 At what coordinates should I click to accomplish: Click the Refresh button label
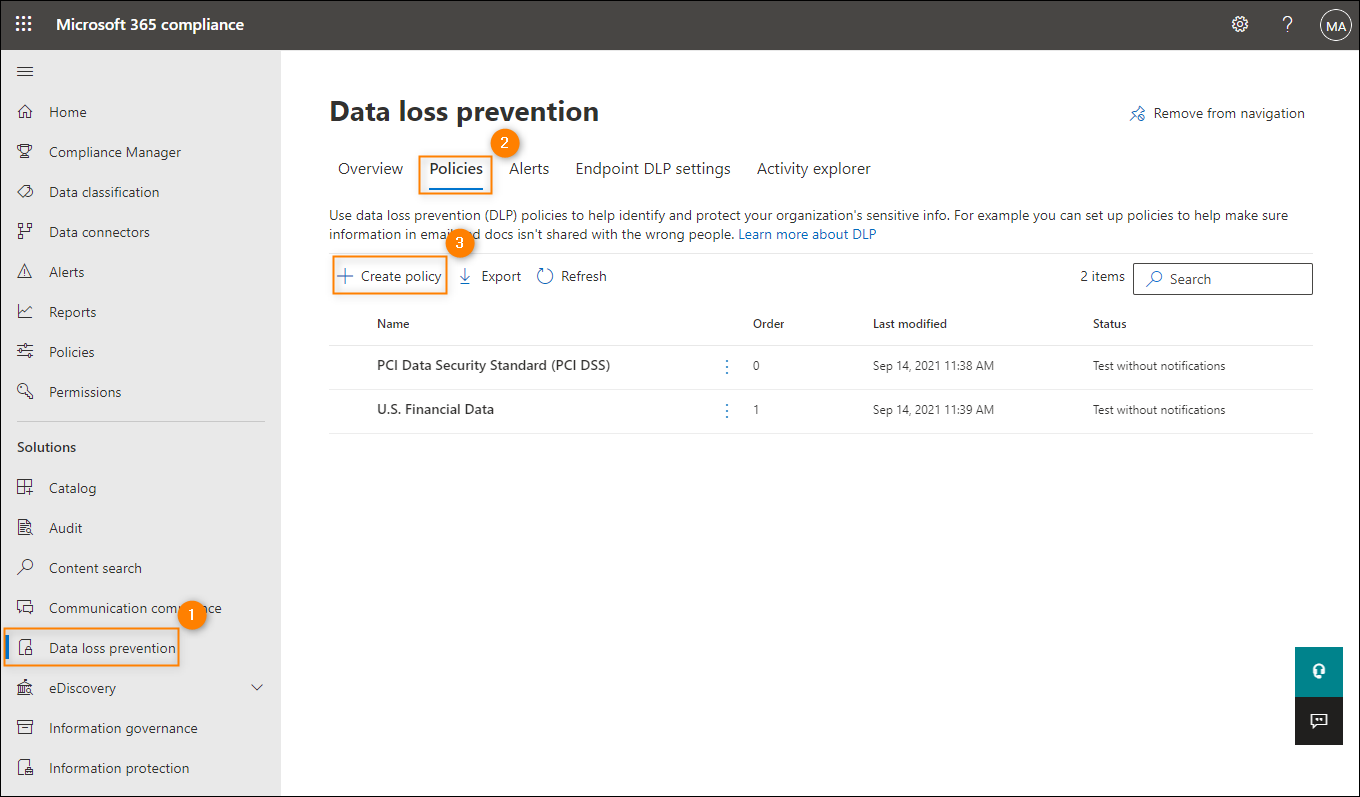tap(584, 277)
